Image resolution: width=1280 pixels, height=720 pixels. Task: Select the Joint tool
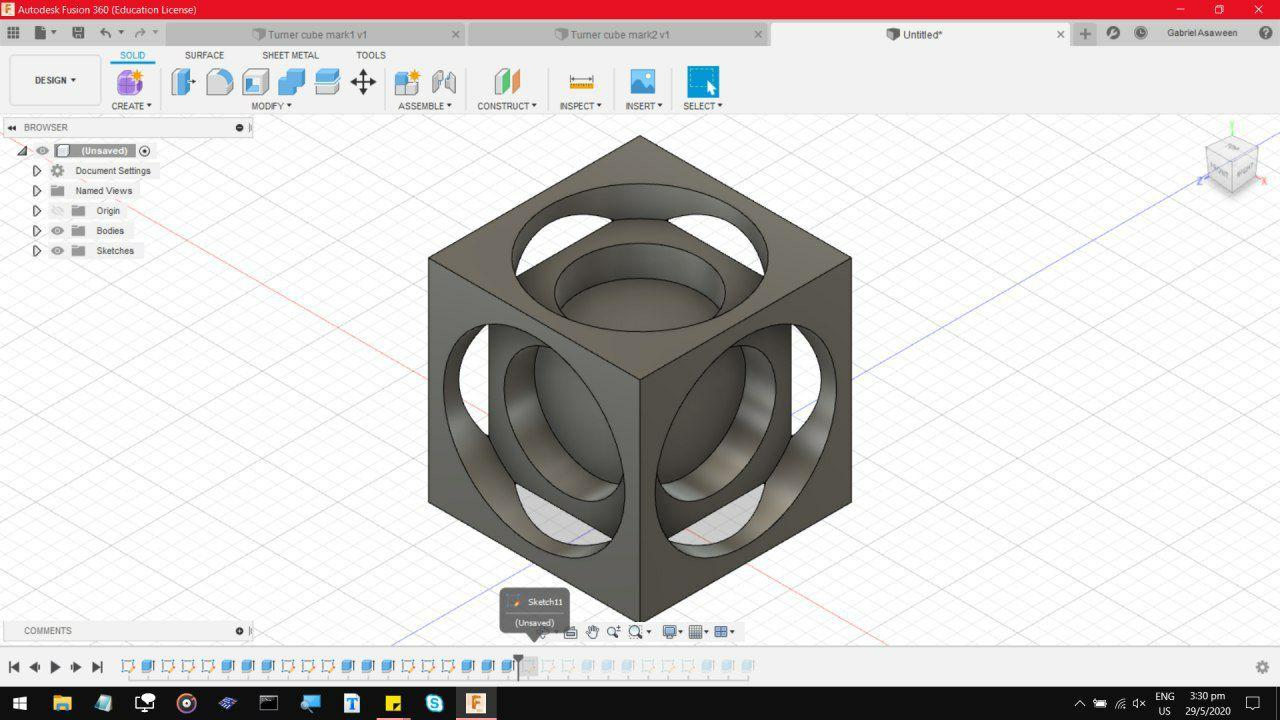tap(443, 82)
